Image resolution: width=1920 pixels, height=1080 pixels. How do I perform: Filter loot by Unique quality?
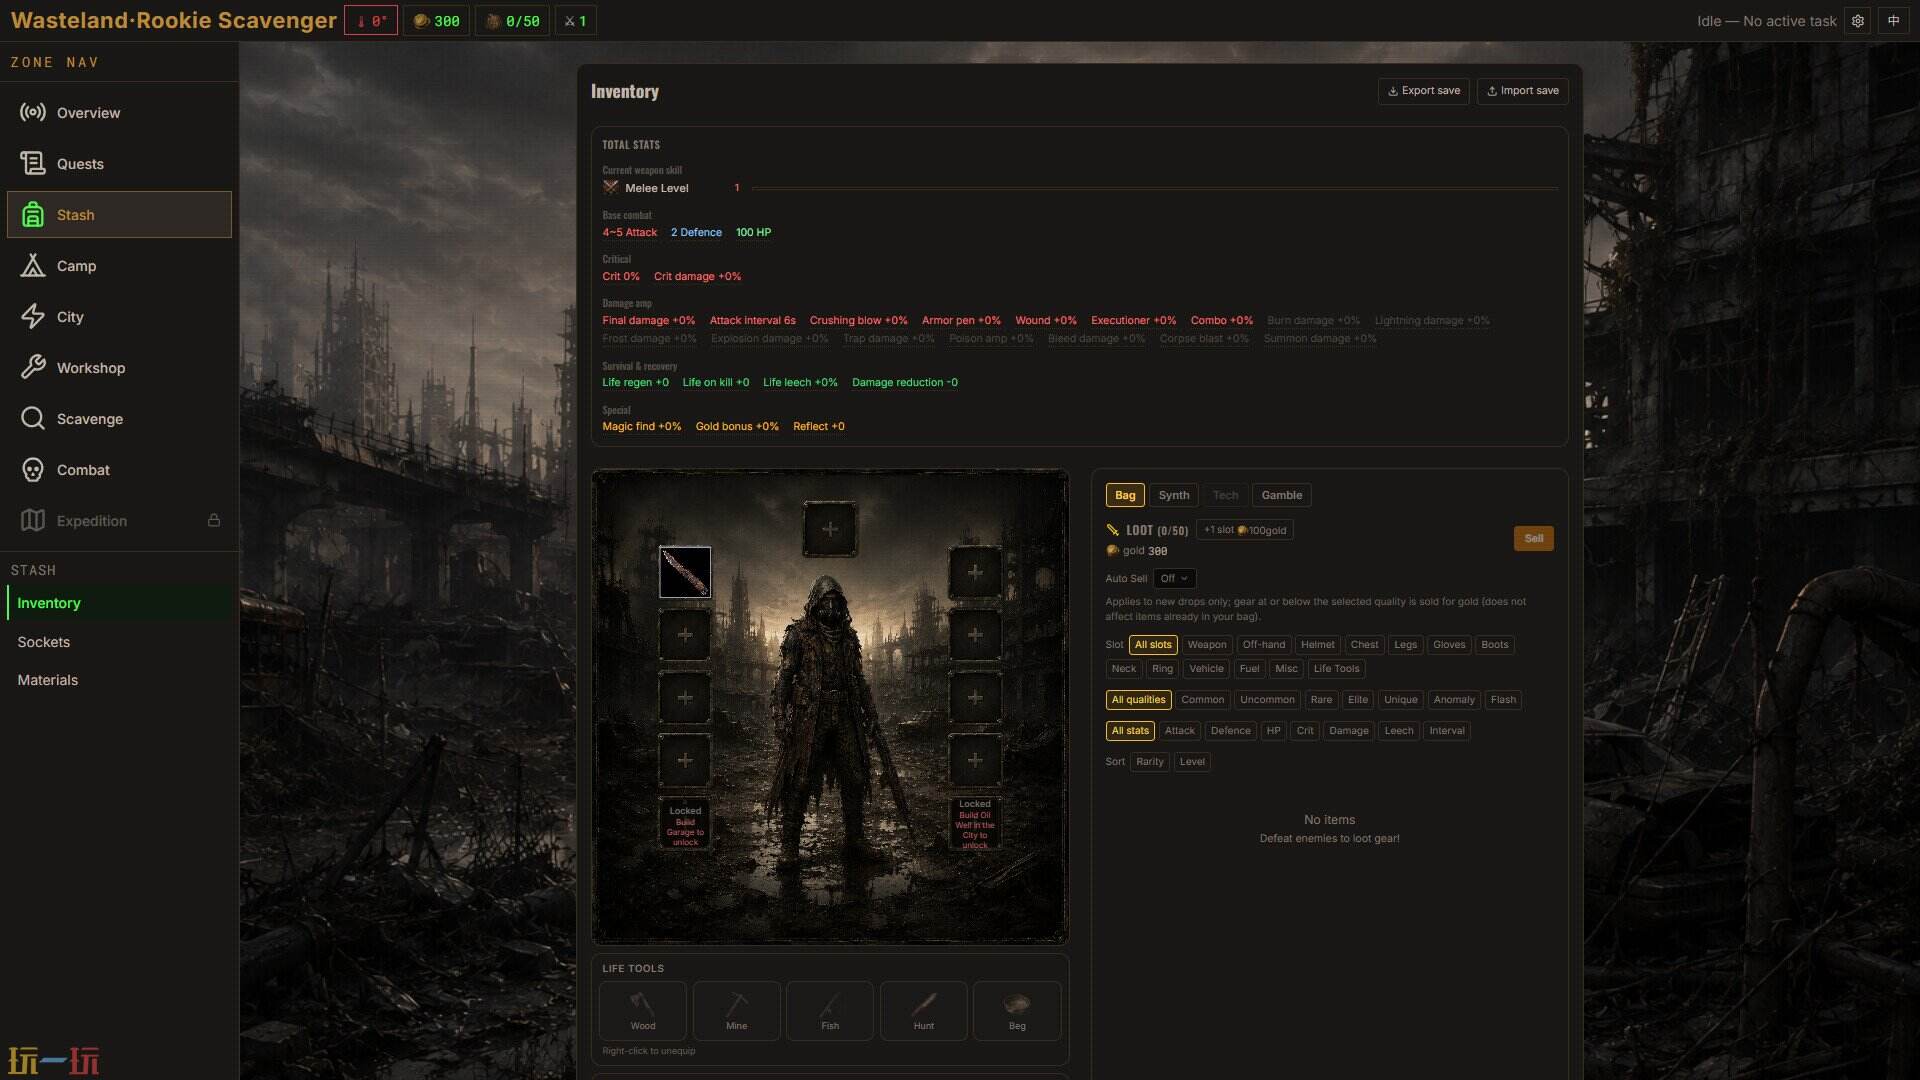point(1401,700)
